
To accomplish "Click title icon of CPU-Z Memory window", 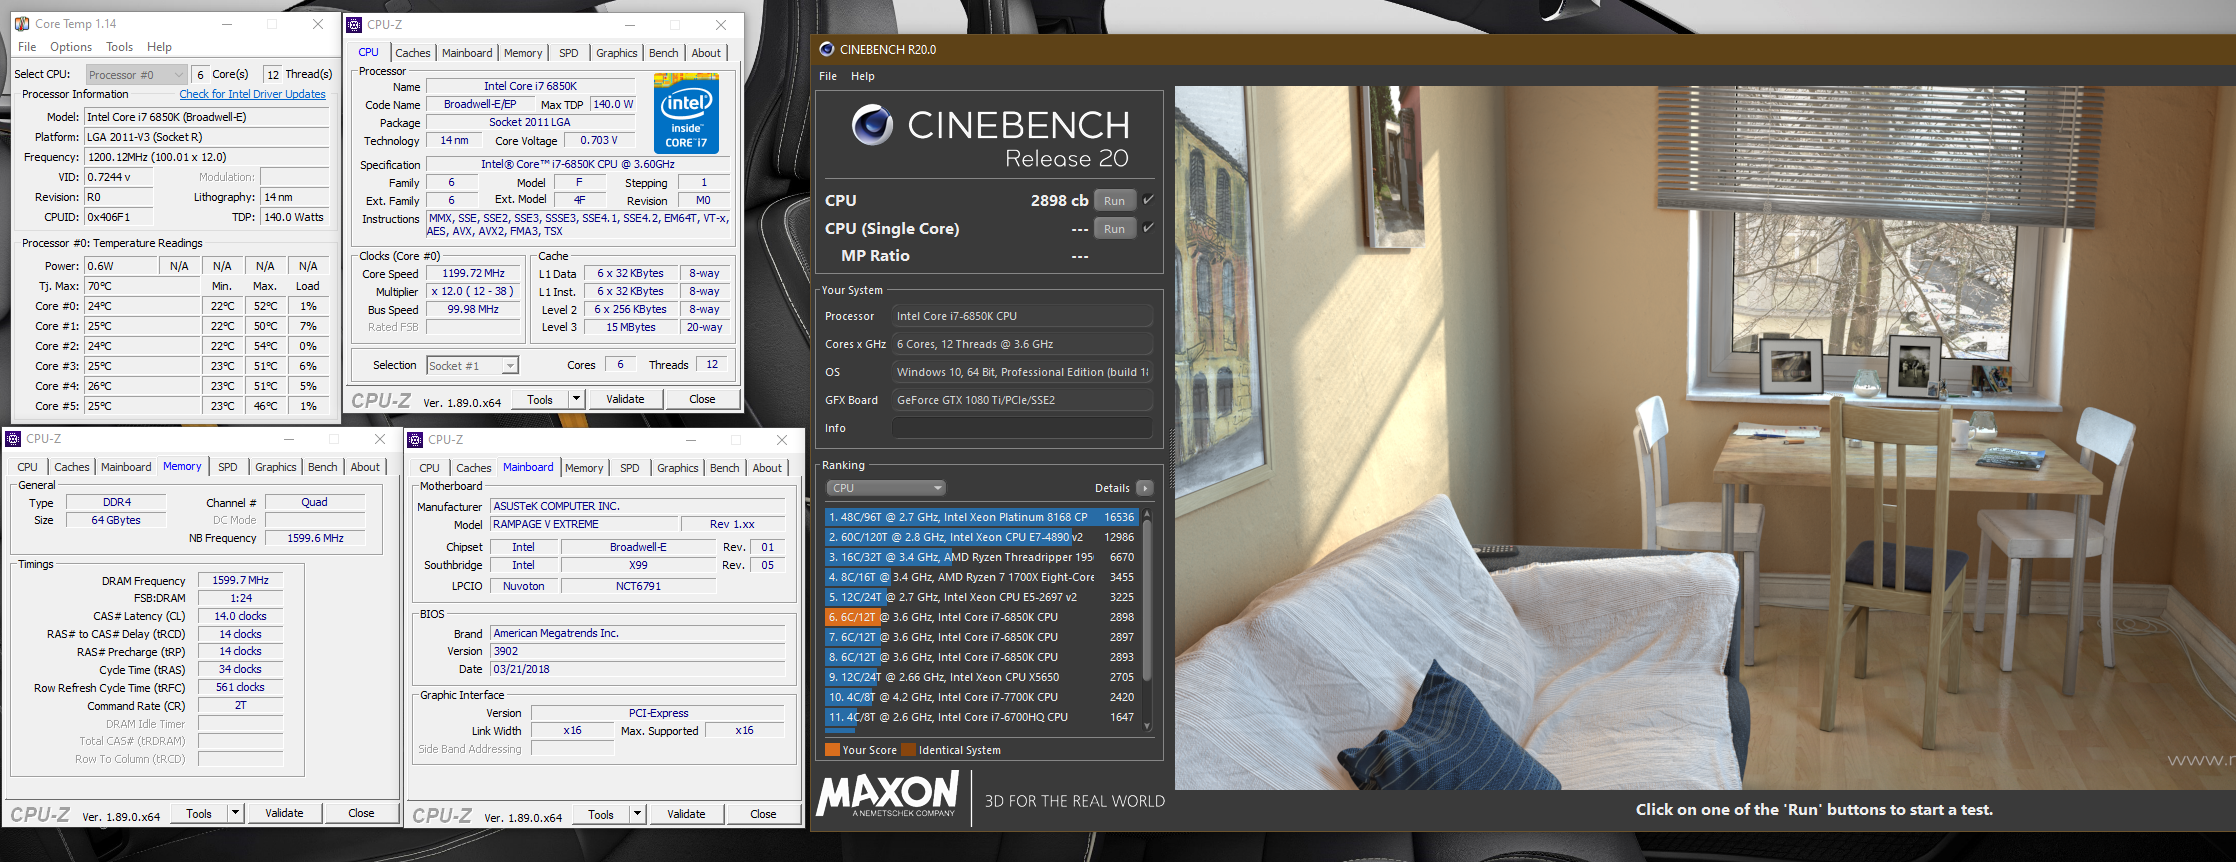I will (13, 439).
